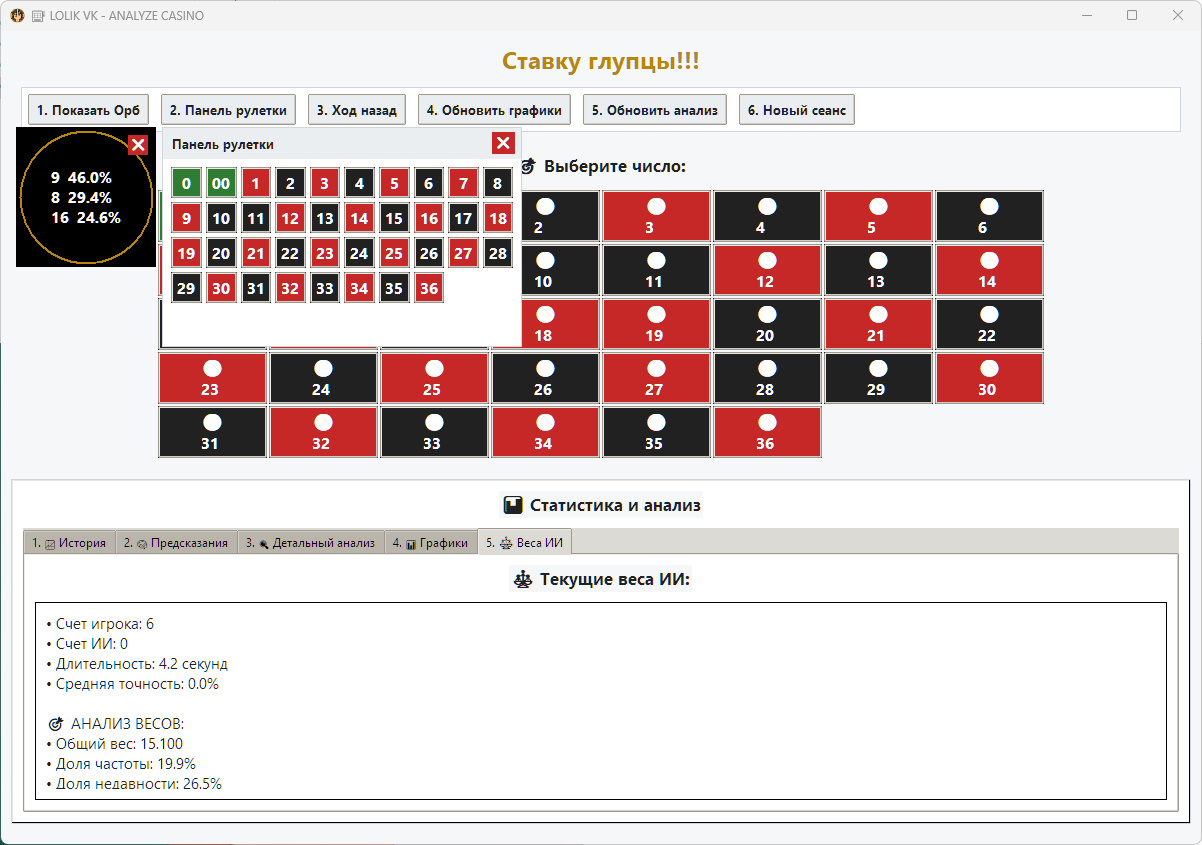Choose large tile 35 in main grid
This screenshot has height=845, width=1202.
656,432
